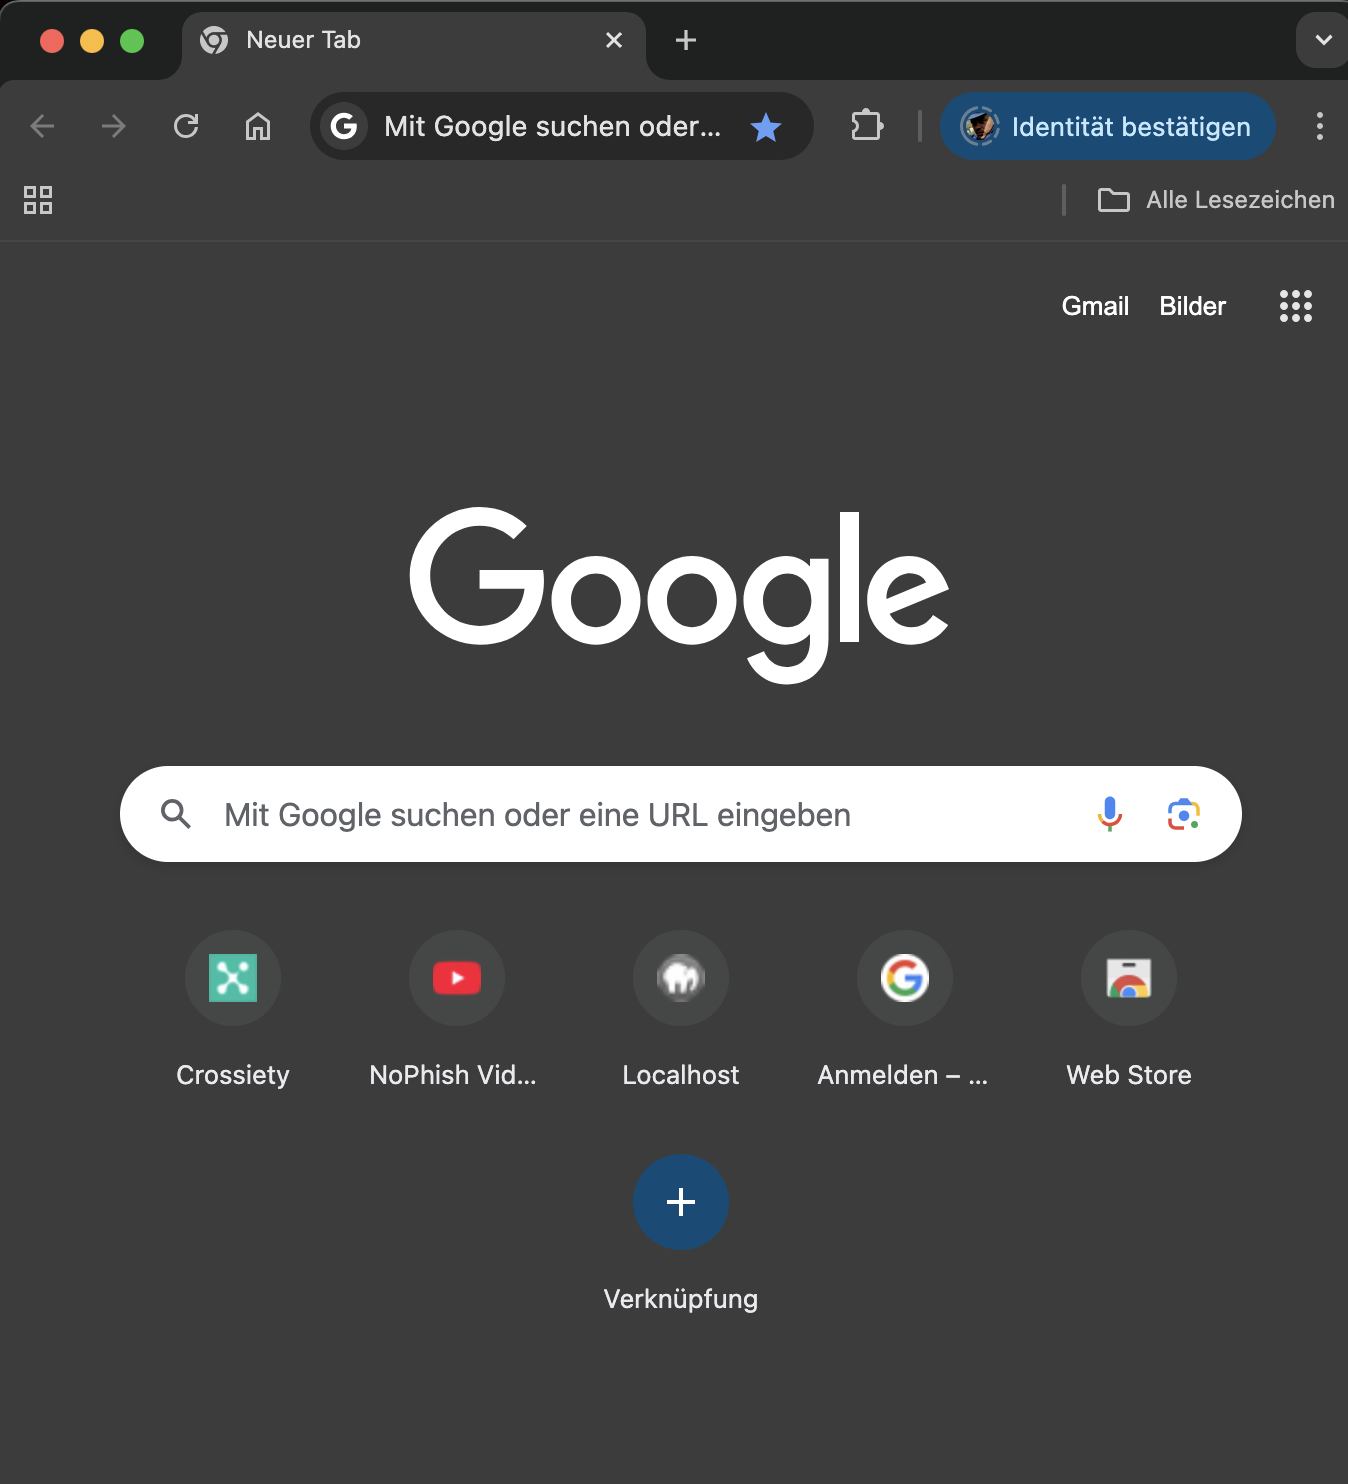
Task: Open the Alle Lesezeichen folder
Action: coord(1216,200)
